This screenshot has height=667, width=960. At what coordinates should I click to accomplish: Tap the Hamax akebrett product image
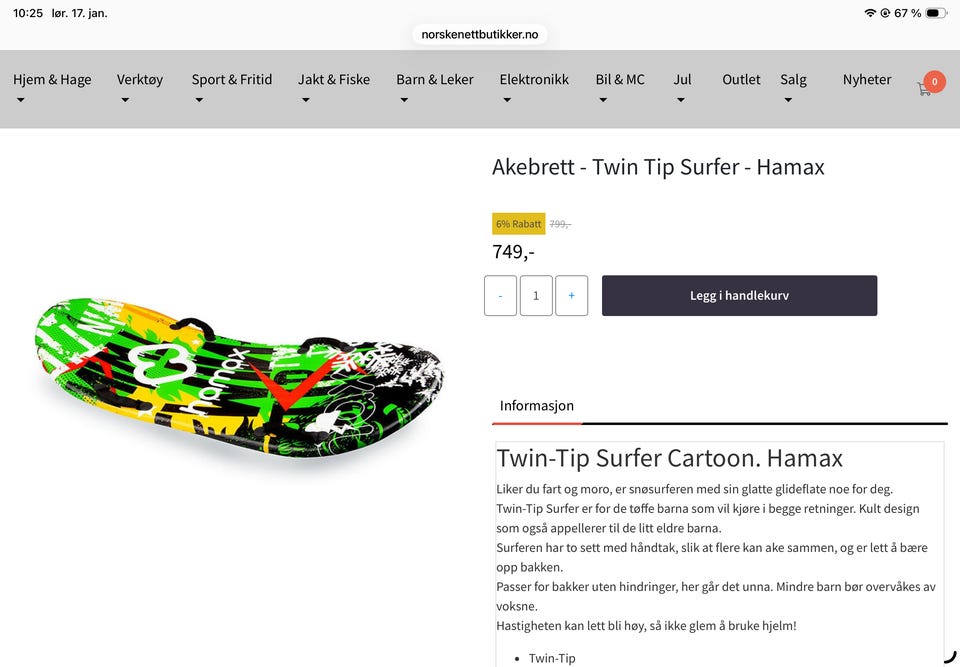click(239, 377)
